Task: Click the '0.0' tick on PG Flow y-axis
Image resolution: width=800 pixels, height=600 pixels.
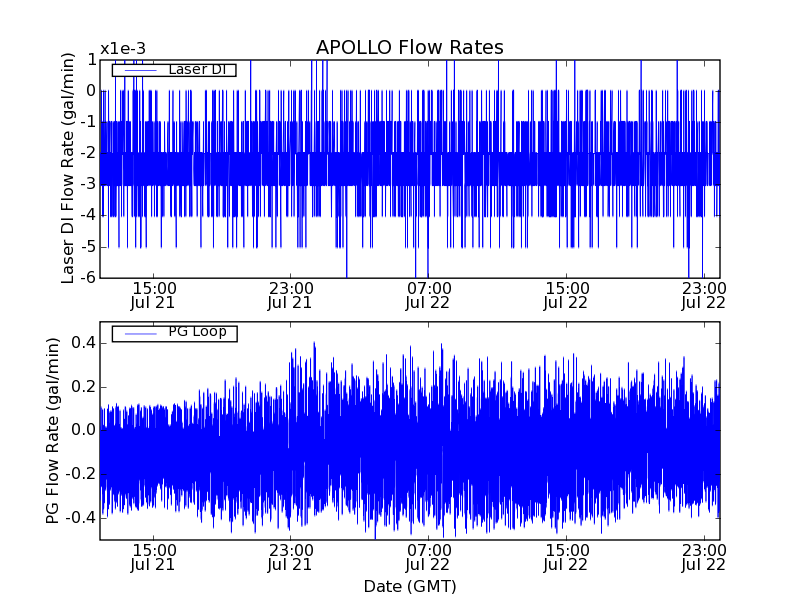Action: pyautogui.click(x=83, y=430)
